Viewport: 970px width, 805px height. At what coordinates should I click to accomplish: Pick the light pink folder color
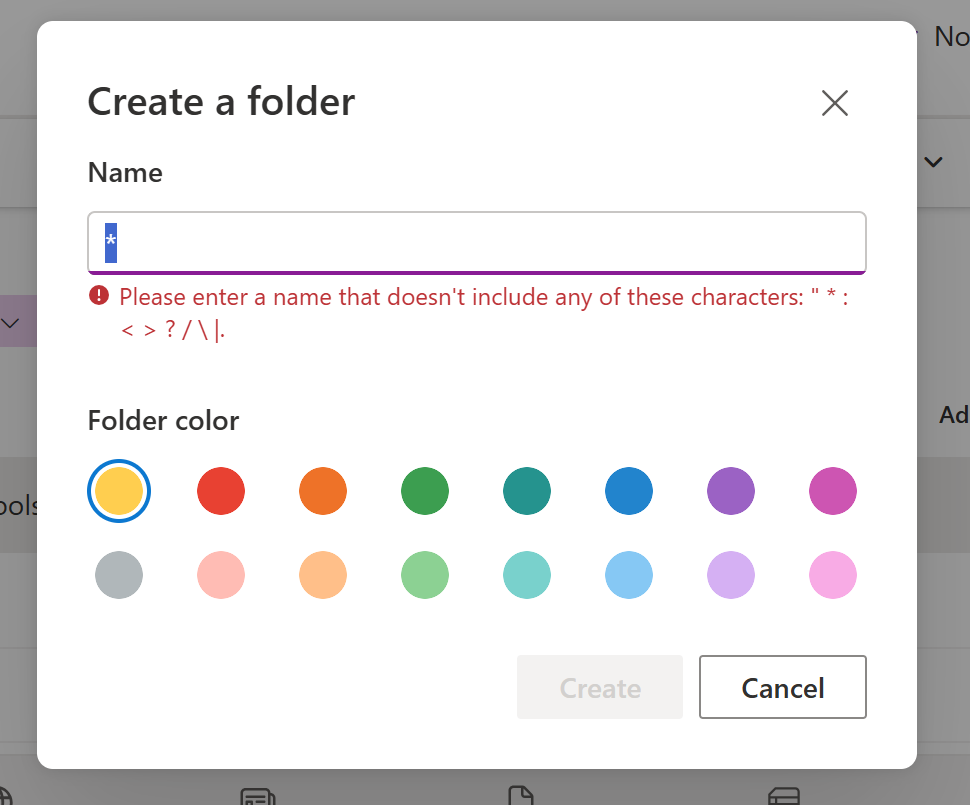pyautogui.click(x=833, y=575)
